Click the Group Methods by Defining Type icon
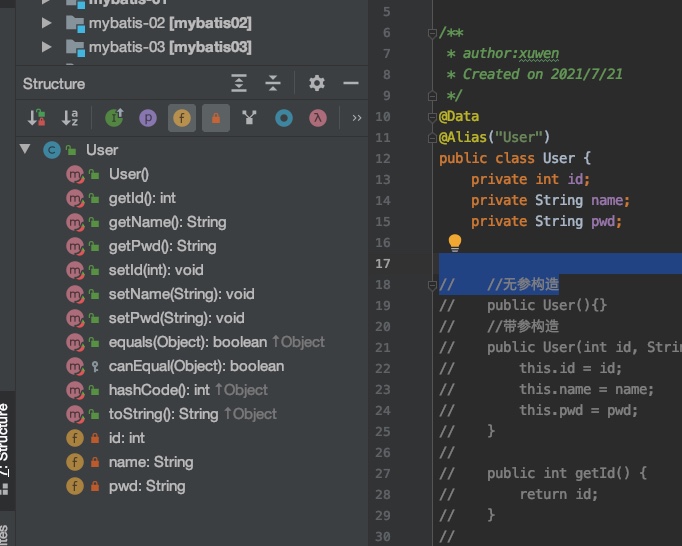The image size is (682, 546). [x=249, y=118]
